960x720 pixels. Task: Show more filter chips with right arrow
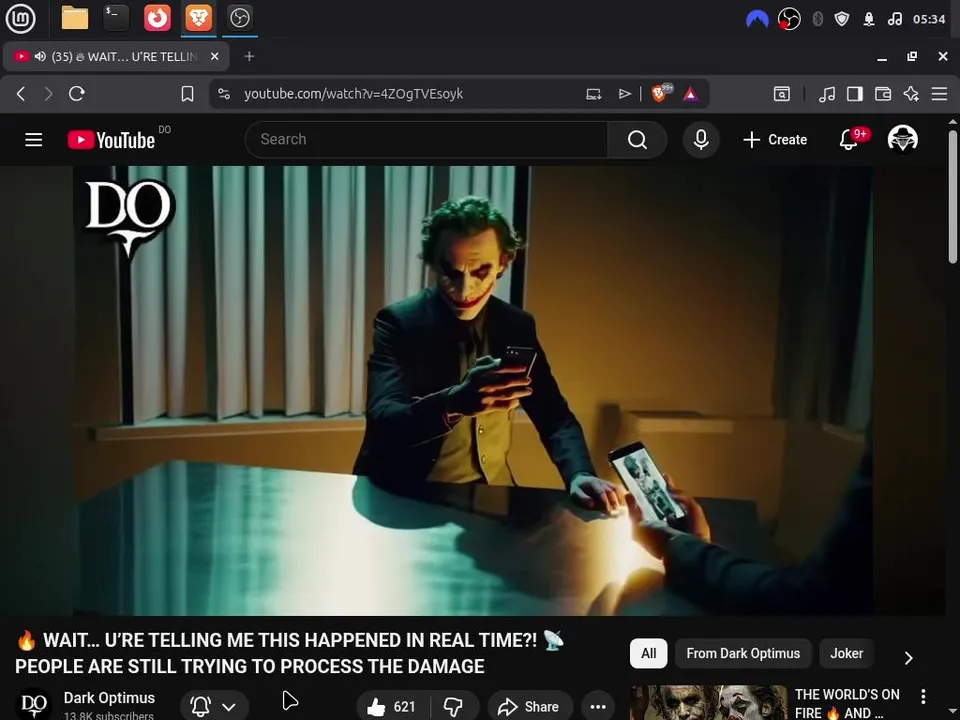click(x=909, y=658)
